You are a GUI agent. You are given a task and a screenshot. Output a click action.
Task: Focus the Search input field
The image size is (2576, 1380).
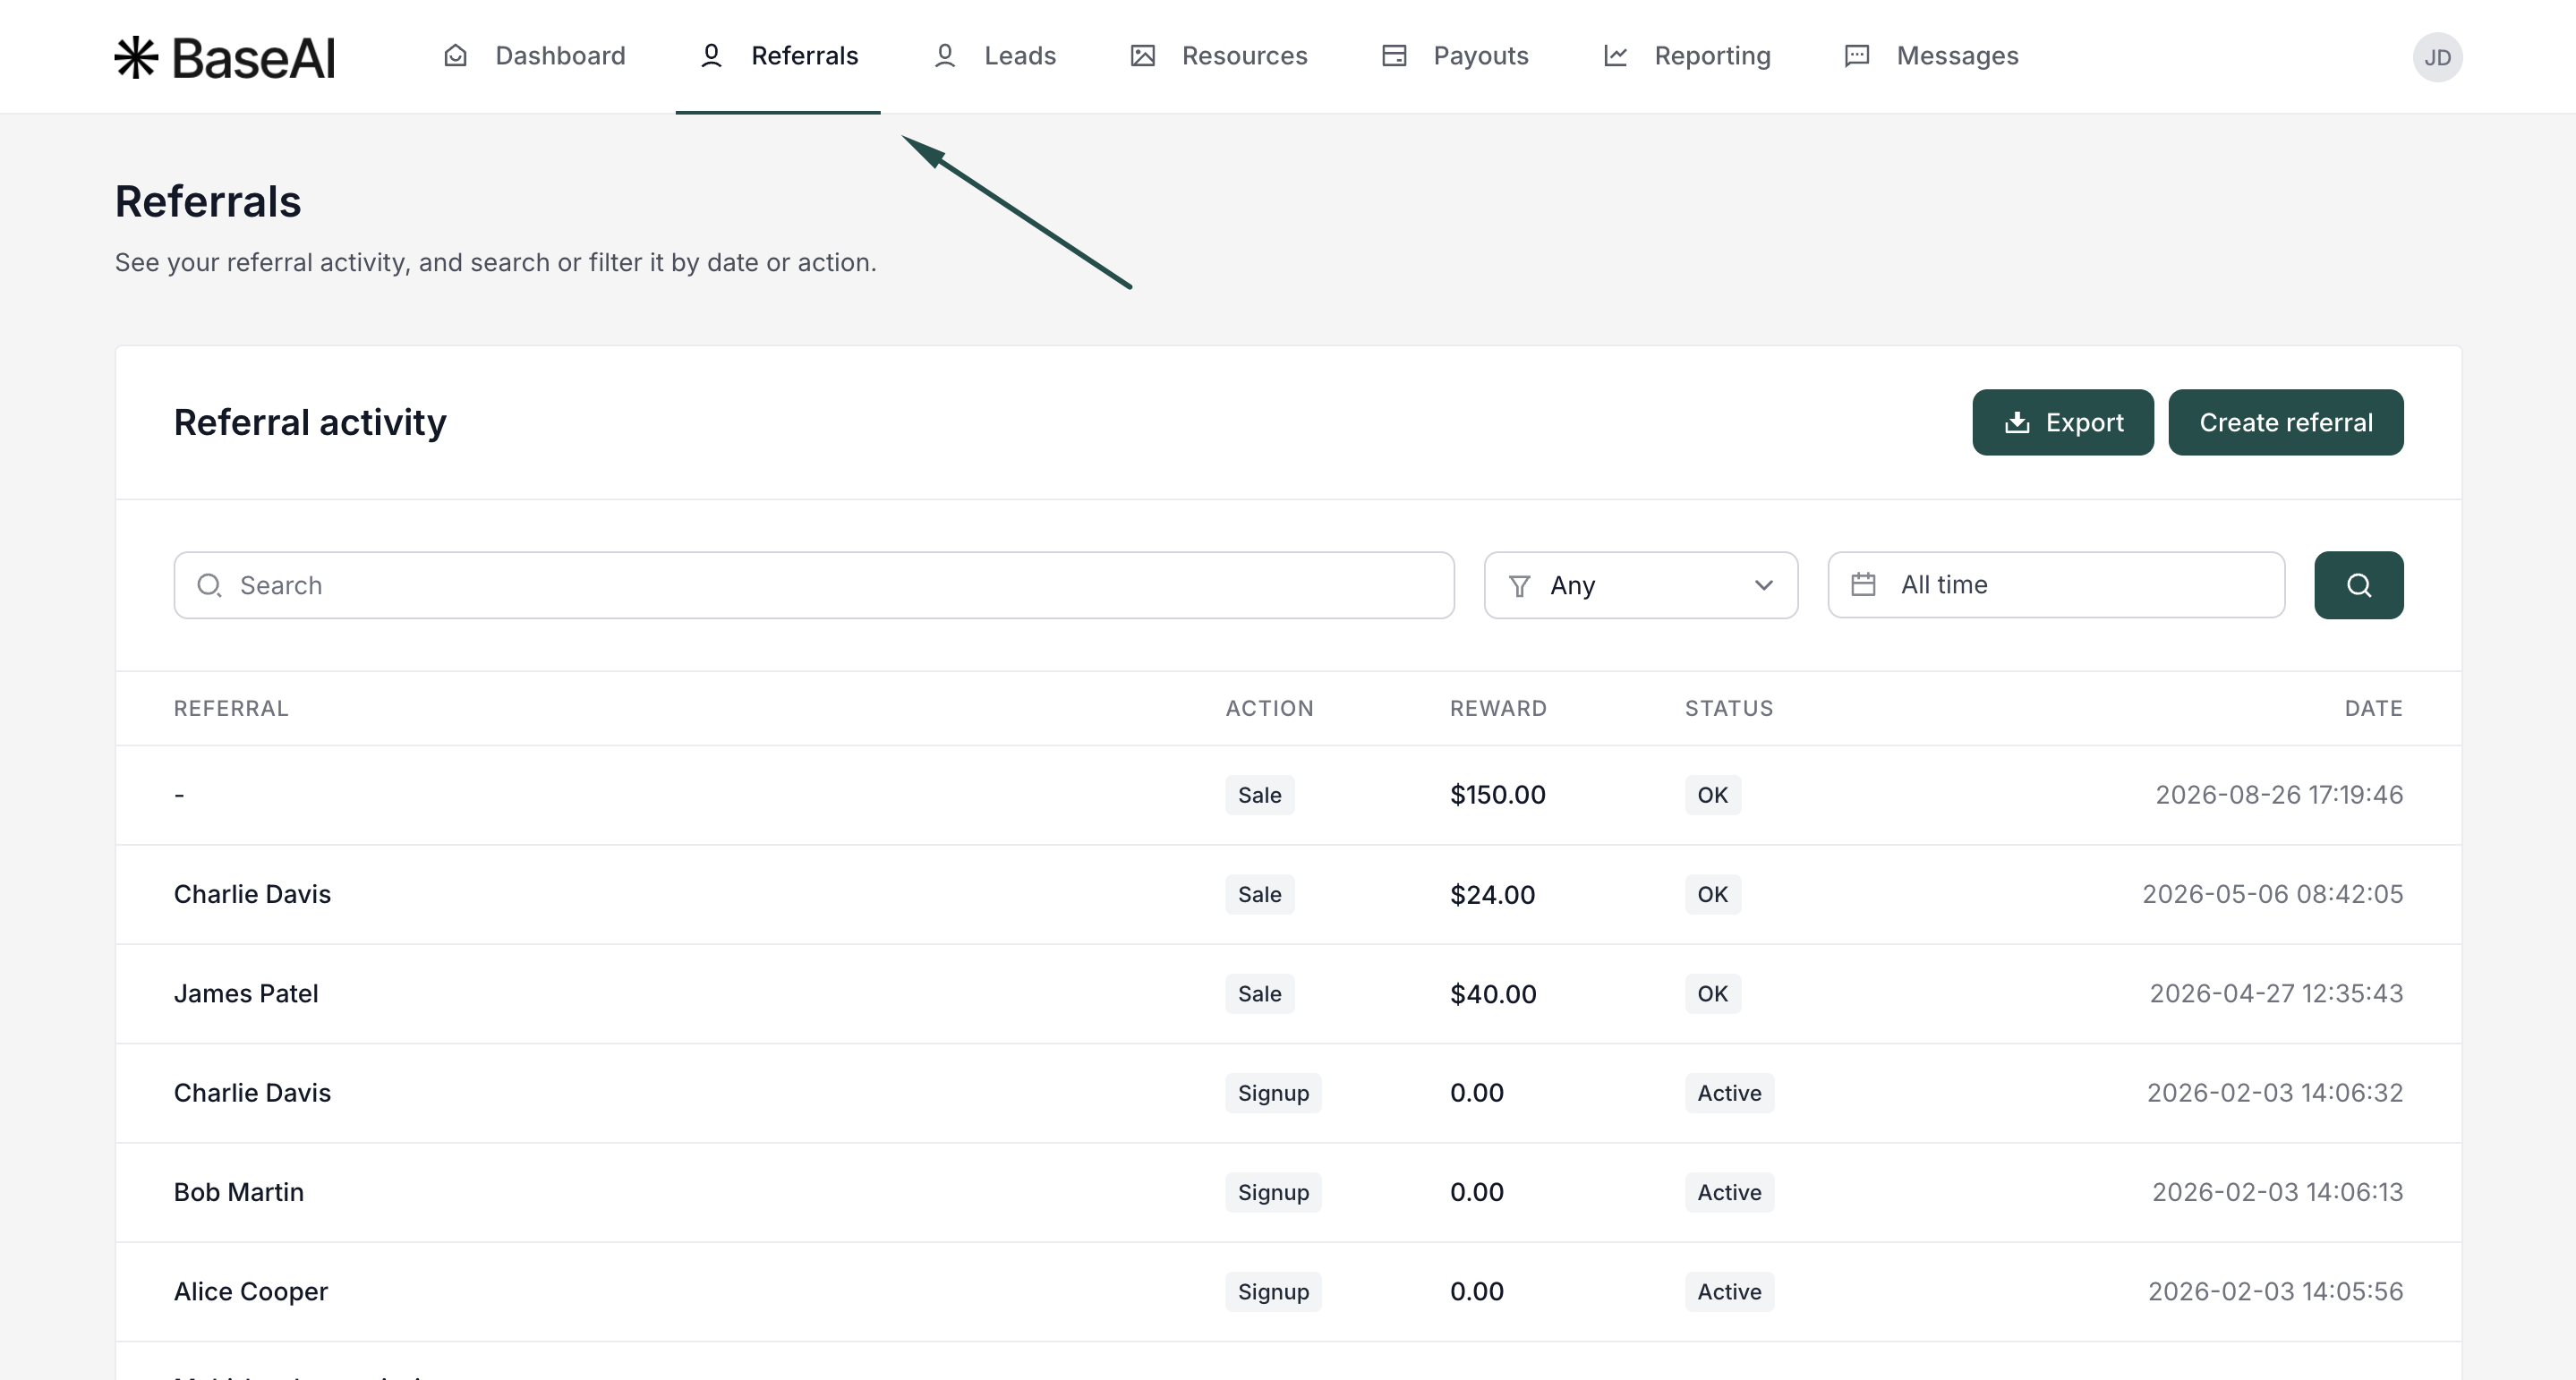814,585
